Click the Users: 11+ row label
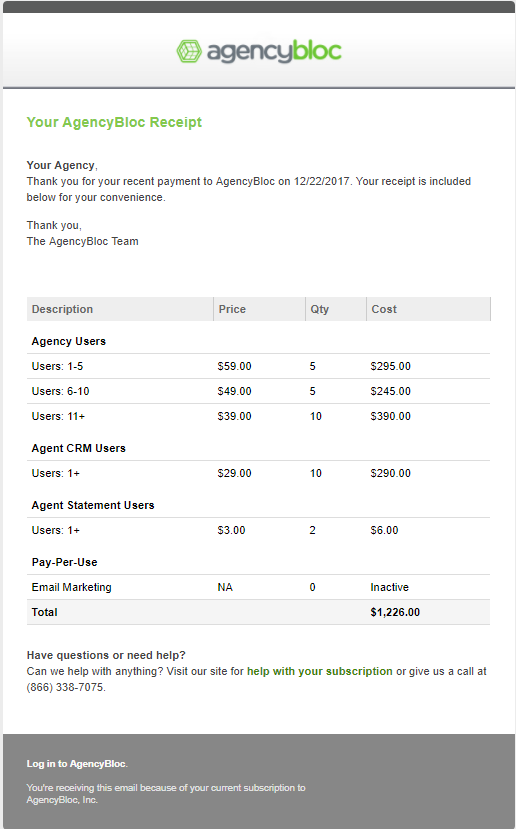 coord(58,416)
